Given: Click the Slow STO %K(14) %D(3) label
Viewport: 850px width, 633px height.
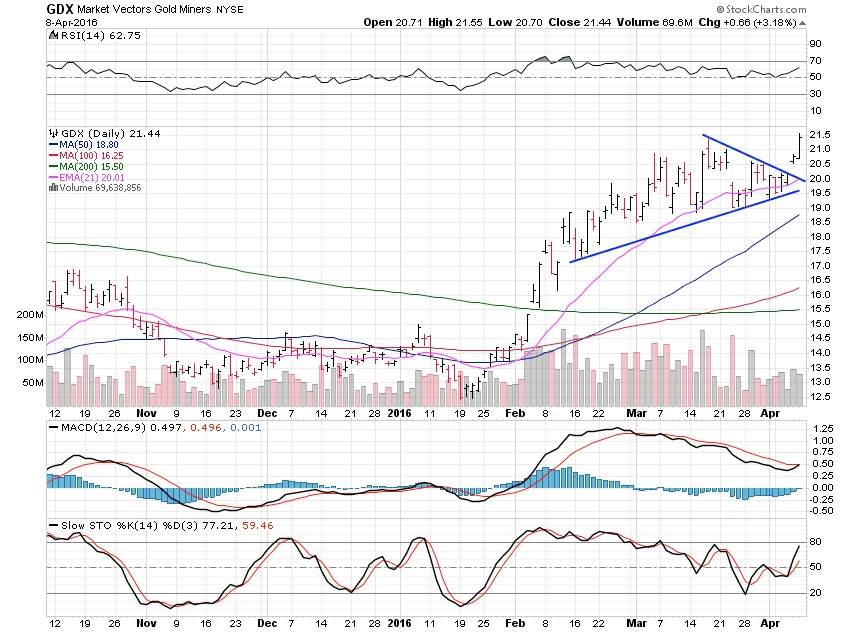Looking at the screenshot, I should click(130, 526).
